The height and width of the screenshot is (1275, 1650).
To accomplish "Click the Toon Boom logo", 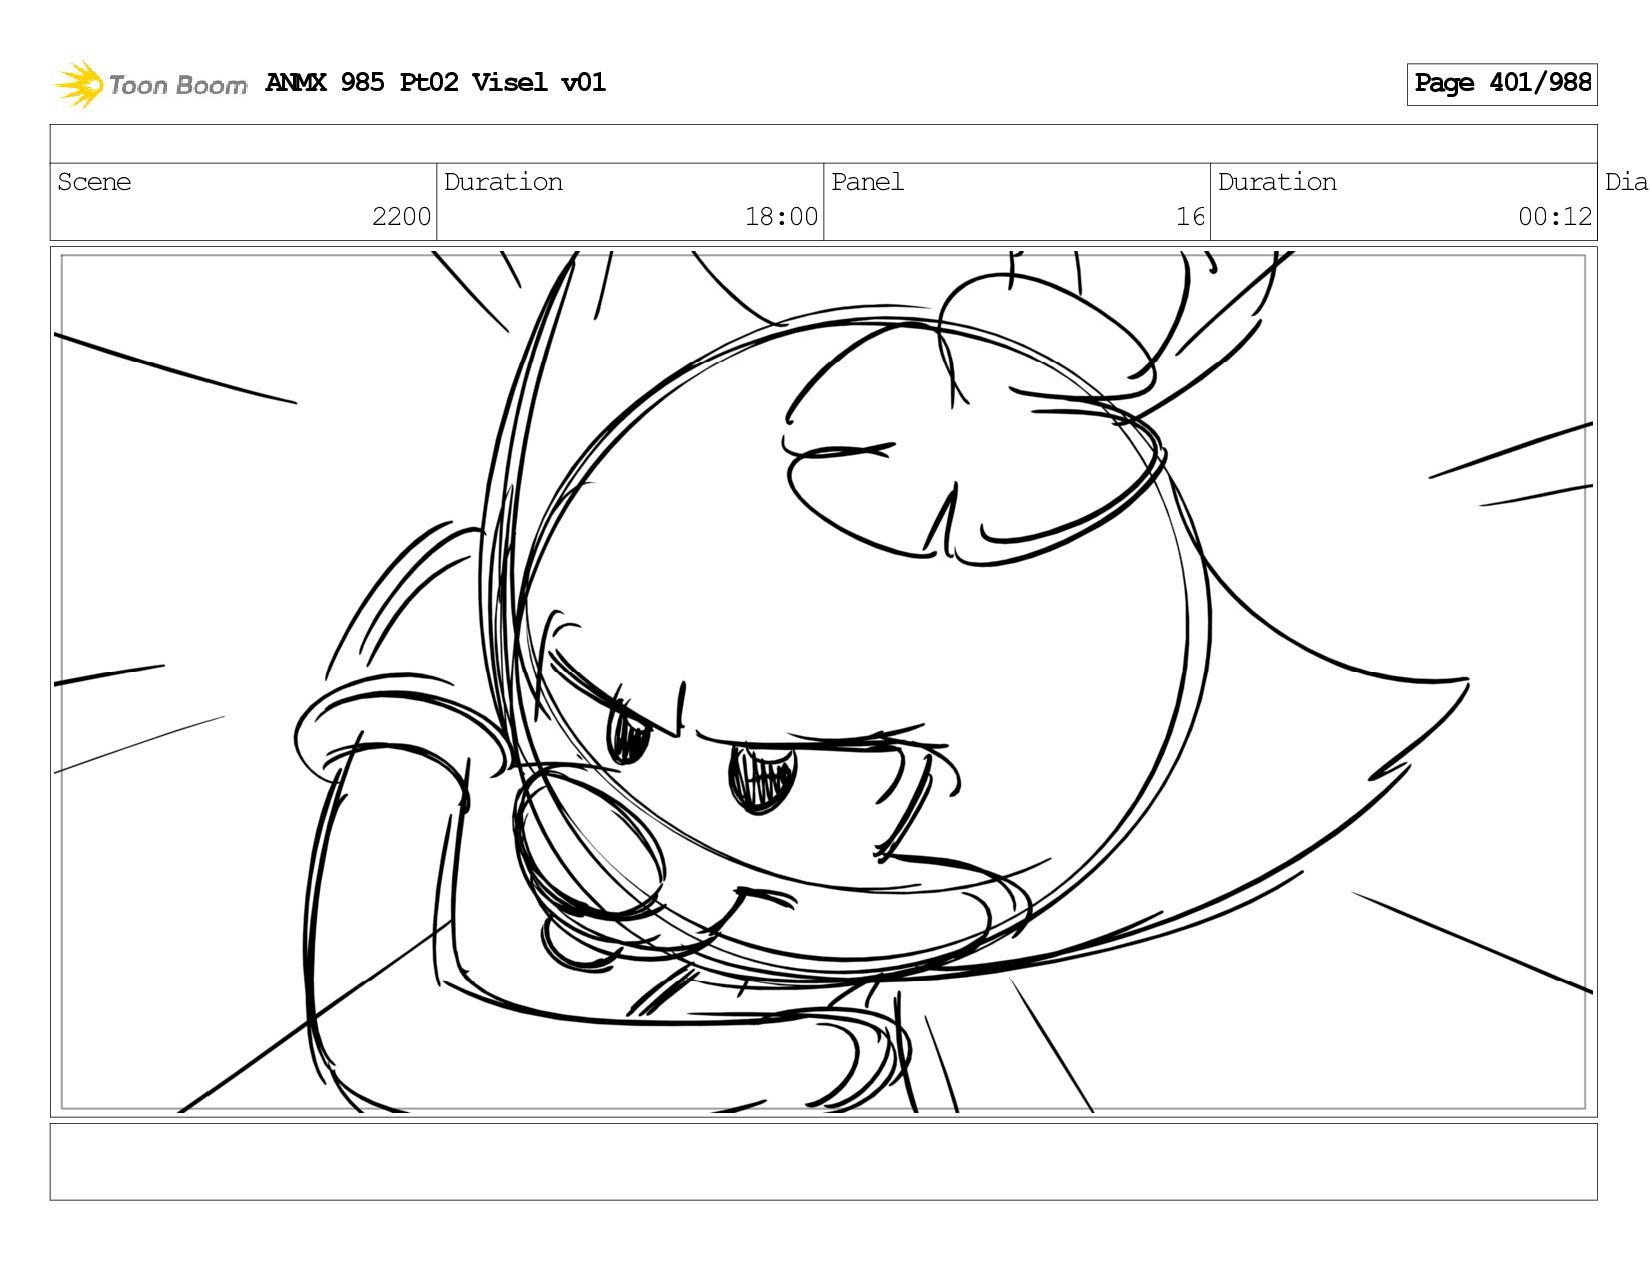I will click(150, 84).
